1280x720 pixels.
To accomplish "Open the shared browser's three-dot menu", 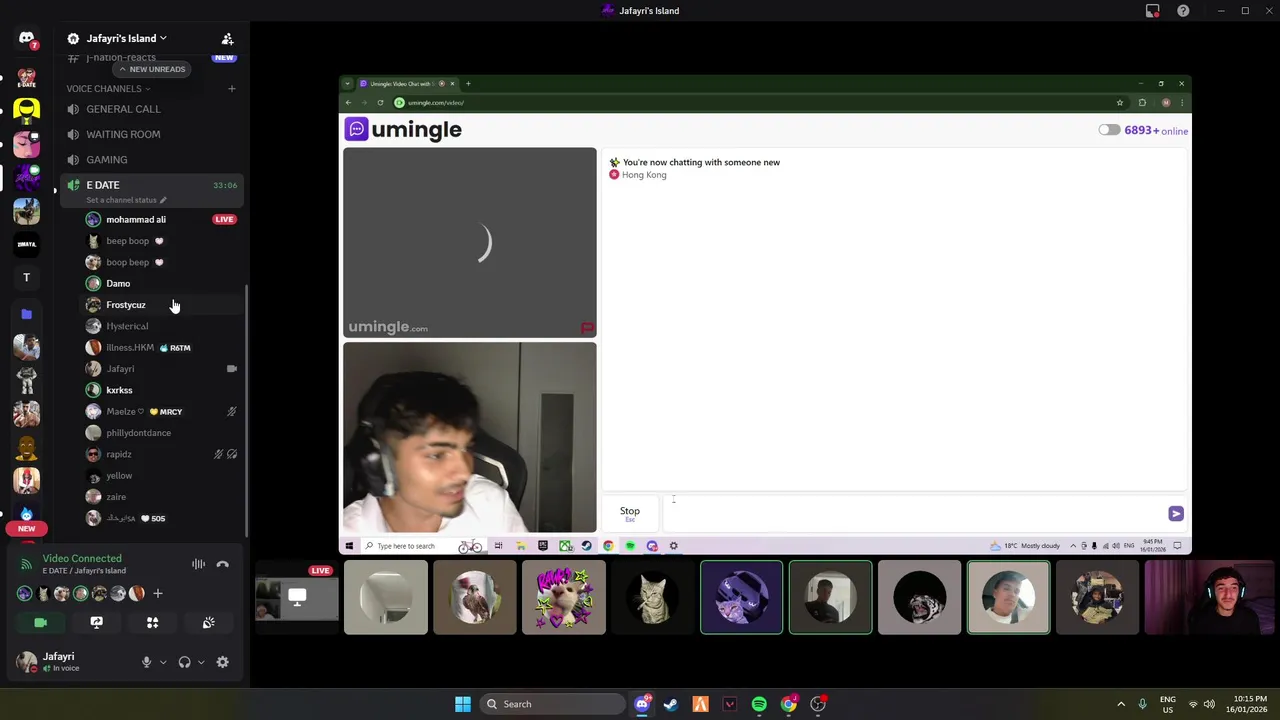I will click(x=1182, y=103).
